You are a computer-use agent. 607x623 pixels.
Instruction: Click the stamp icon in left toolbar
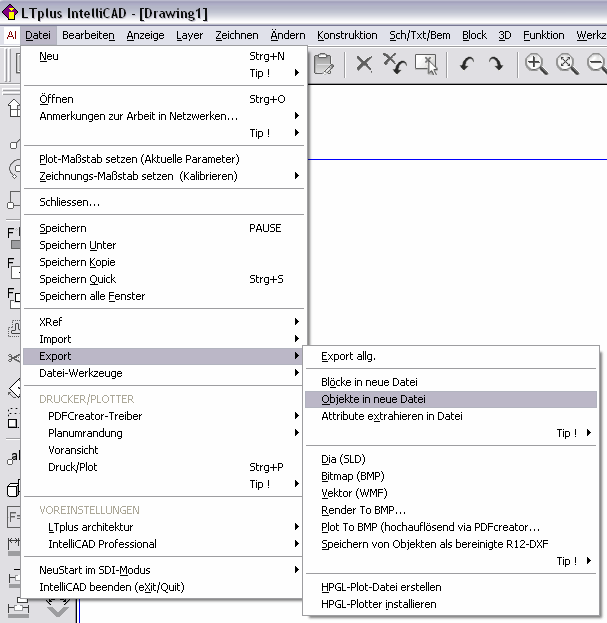[x=14, y=329]
